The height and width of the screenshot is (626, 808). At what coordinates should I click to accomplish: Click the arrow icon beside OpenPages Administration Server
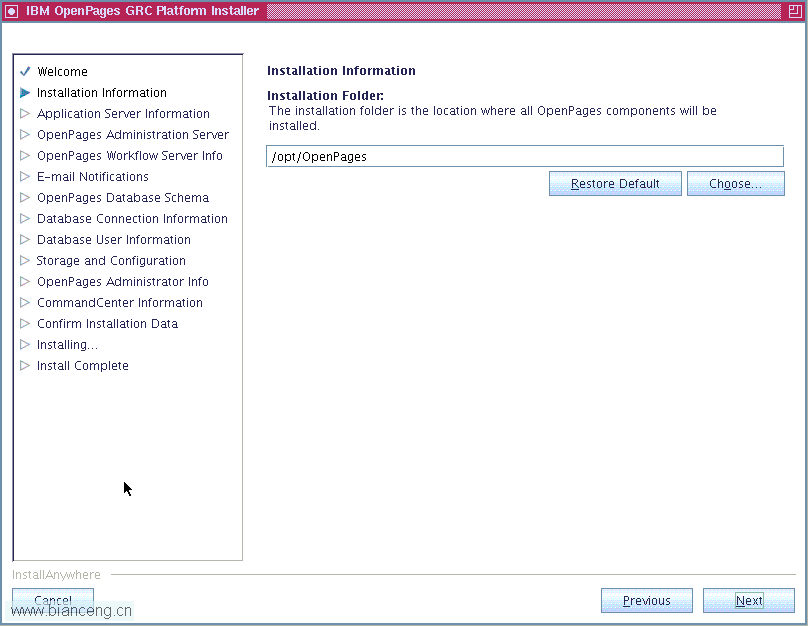(25, 134)
